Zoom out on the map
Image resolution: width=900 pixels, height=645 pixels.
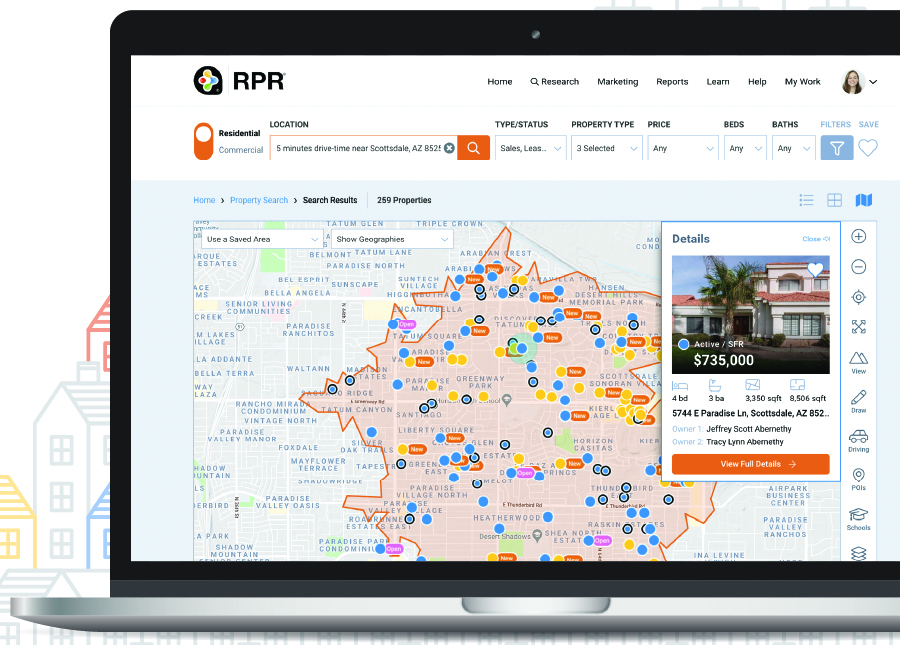click(859, 267)
